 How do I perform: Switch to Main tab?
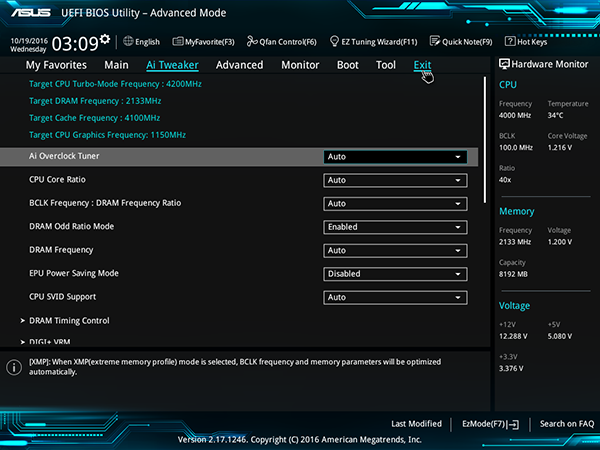pos(116,65)
